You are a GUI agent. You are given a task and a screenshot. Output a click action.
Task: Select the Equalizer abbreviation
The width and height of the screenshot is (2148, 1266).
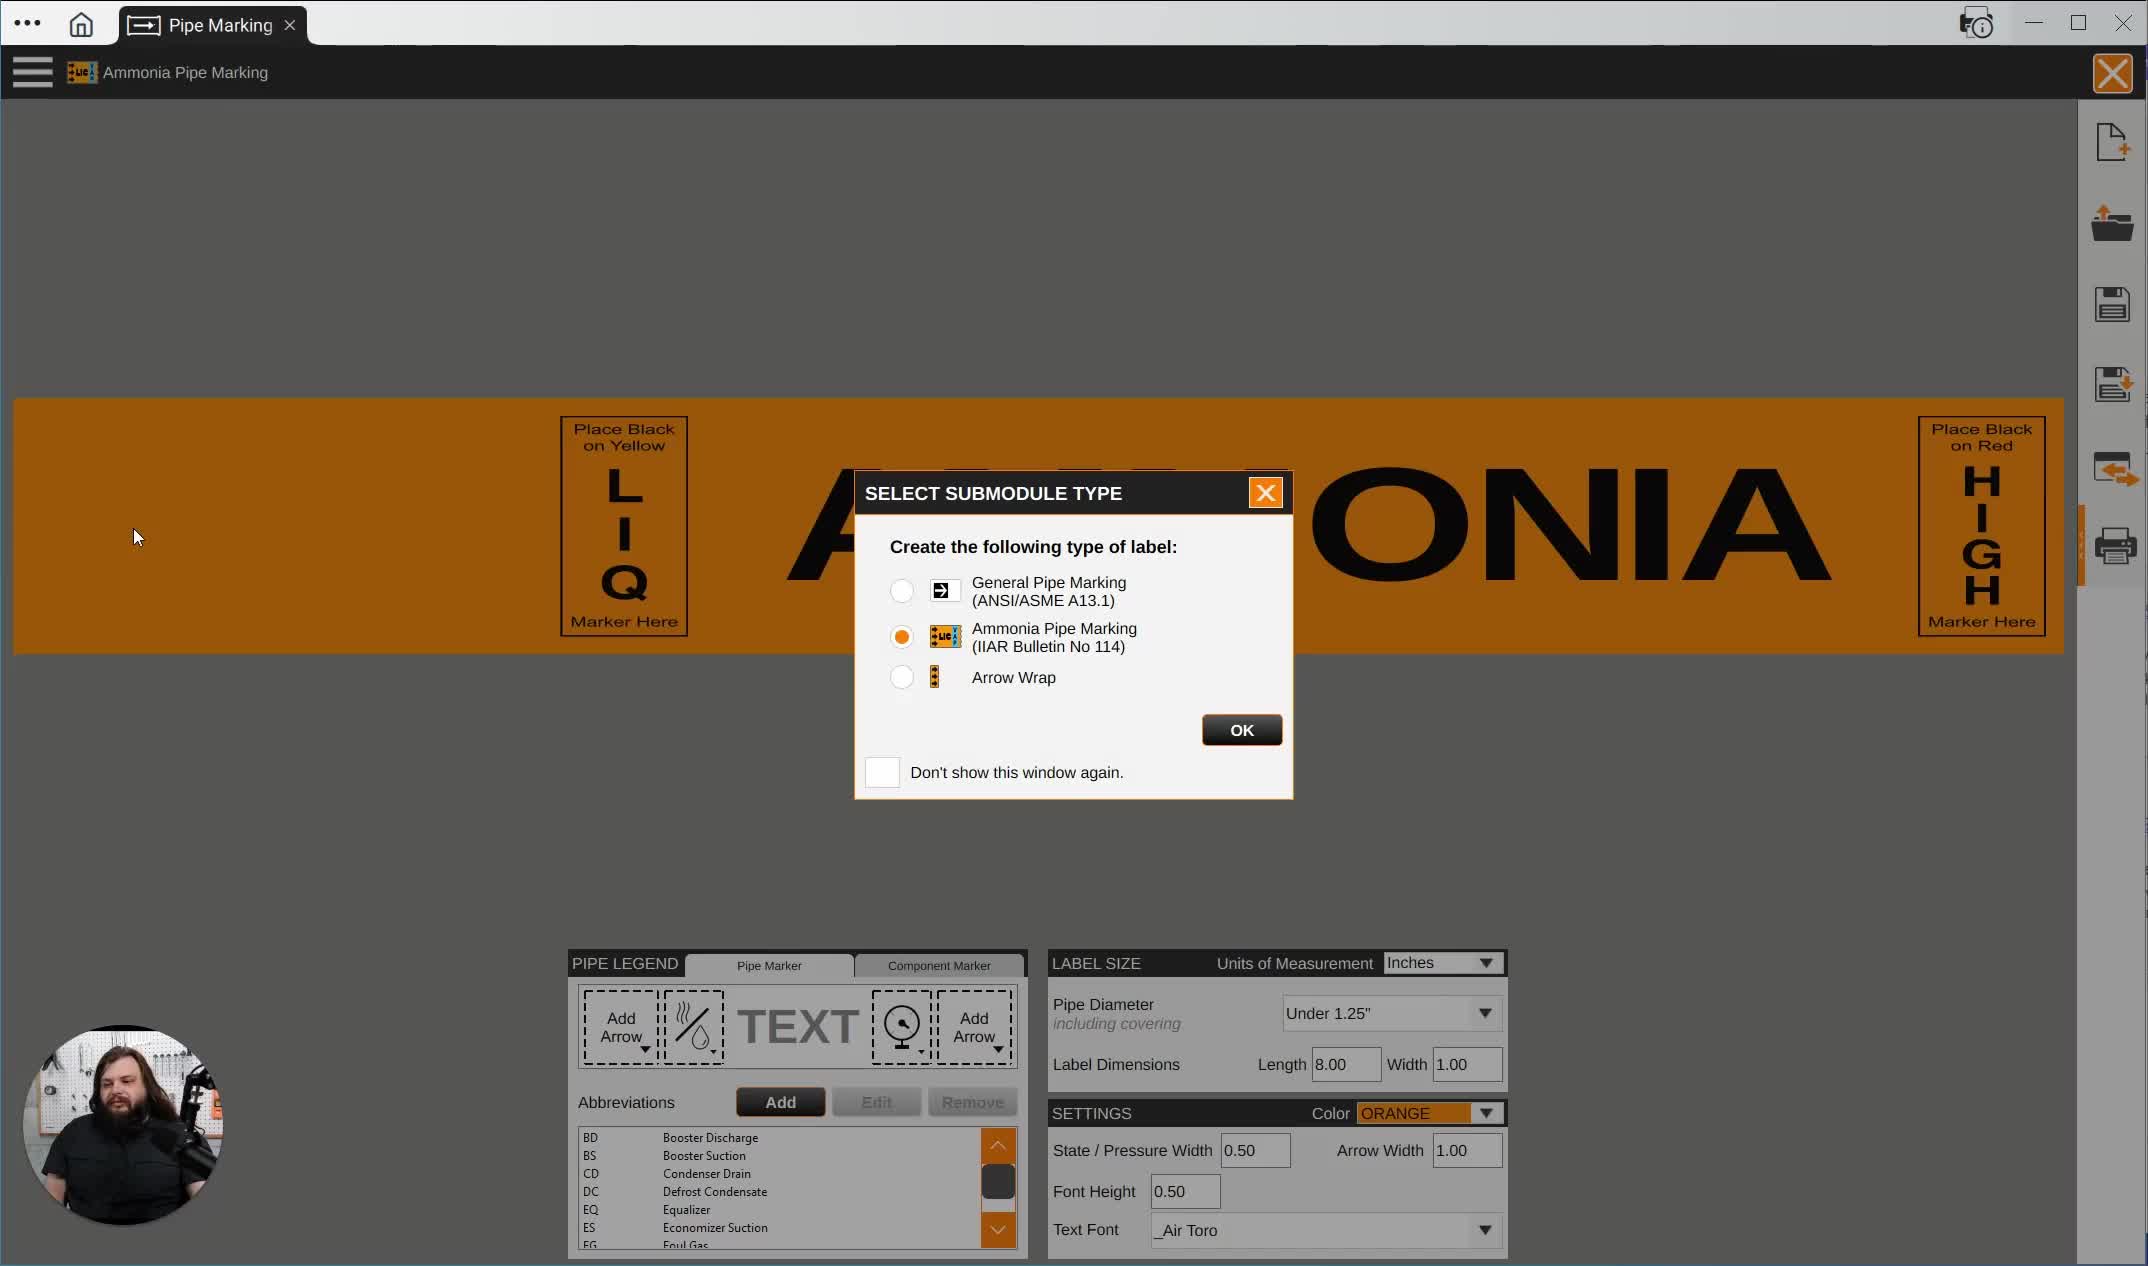(x=779, y=1210)
